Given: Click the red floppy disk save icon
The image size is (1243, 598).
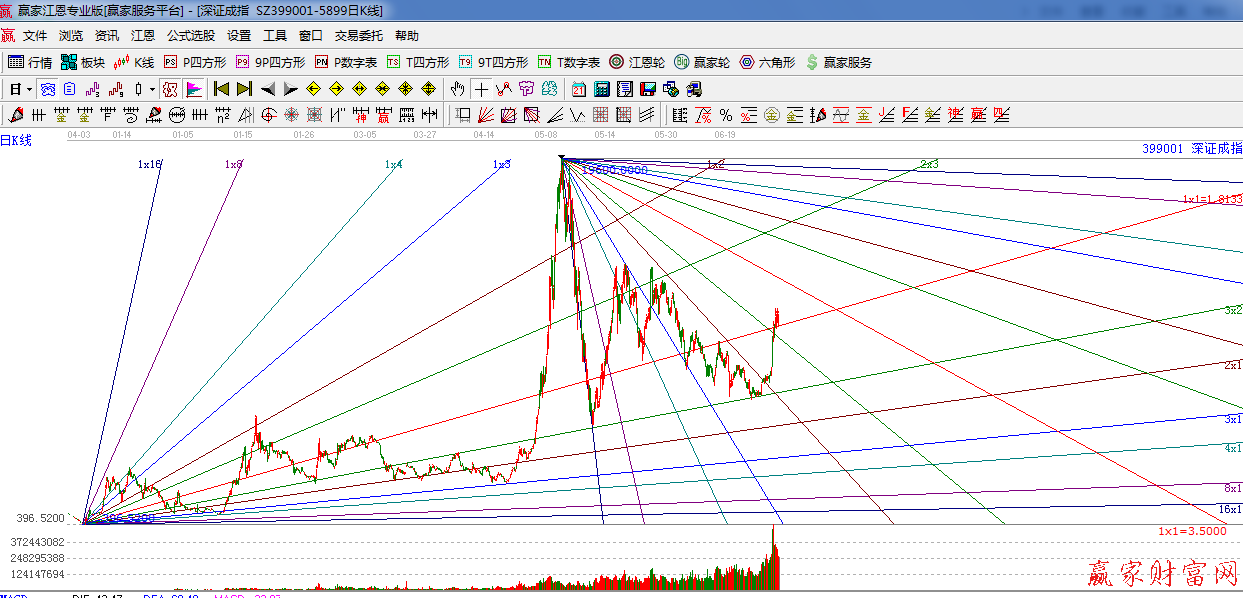Looking at the screenshot, I should [648, 89].
